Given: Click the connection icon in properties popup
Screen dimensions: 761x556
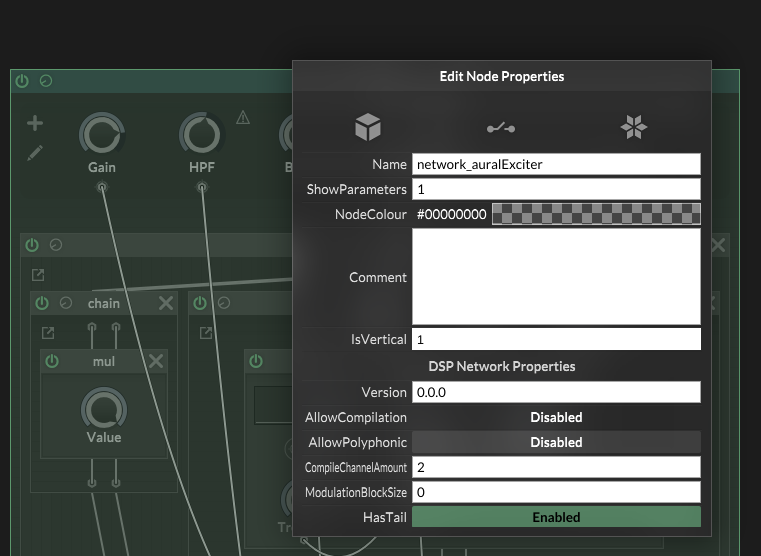Looking at the screenshot, I should tap(501, 127).
